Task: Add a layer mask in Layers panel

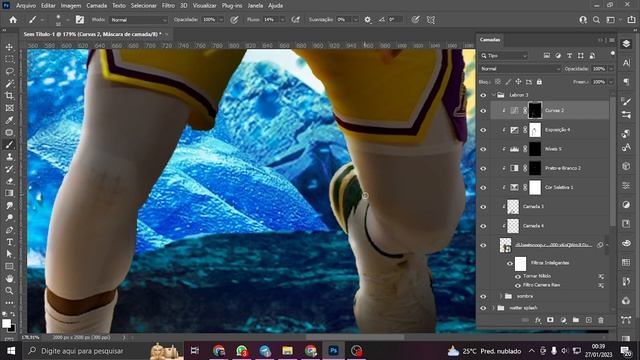Action: click(x=550, y=320)
